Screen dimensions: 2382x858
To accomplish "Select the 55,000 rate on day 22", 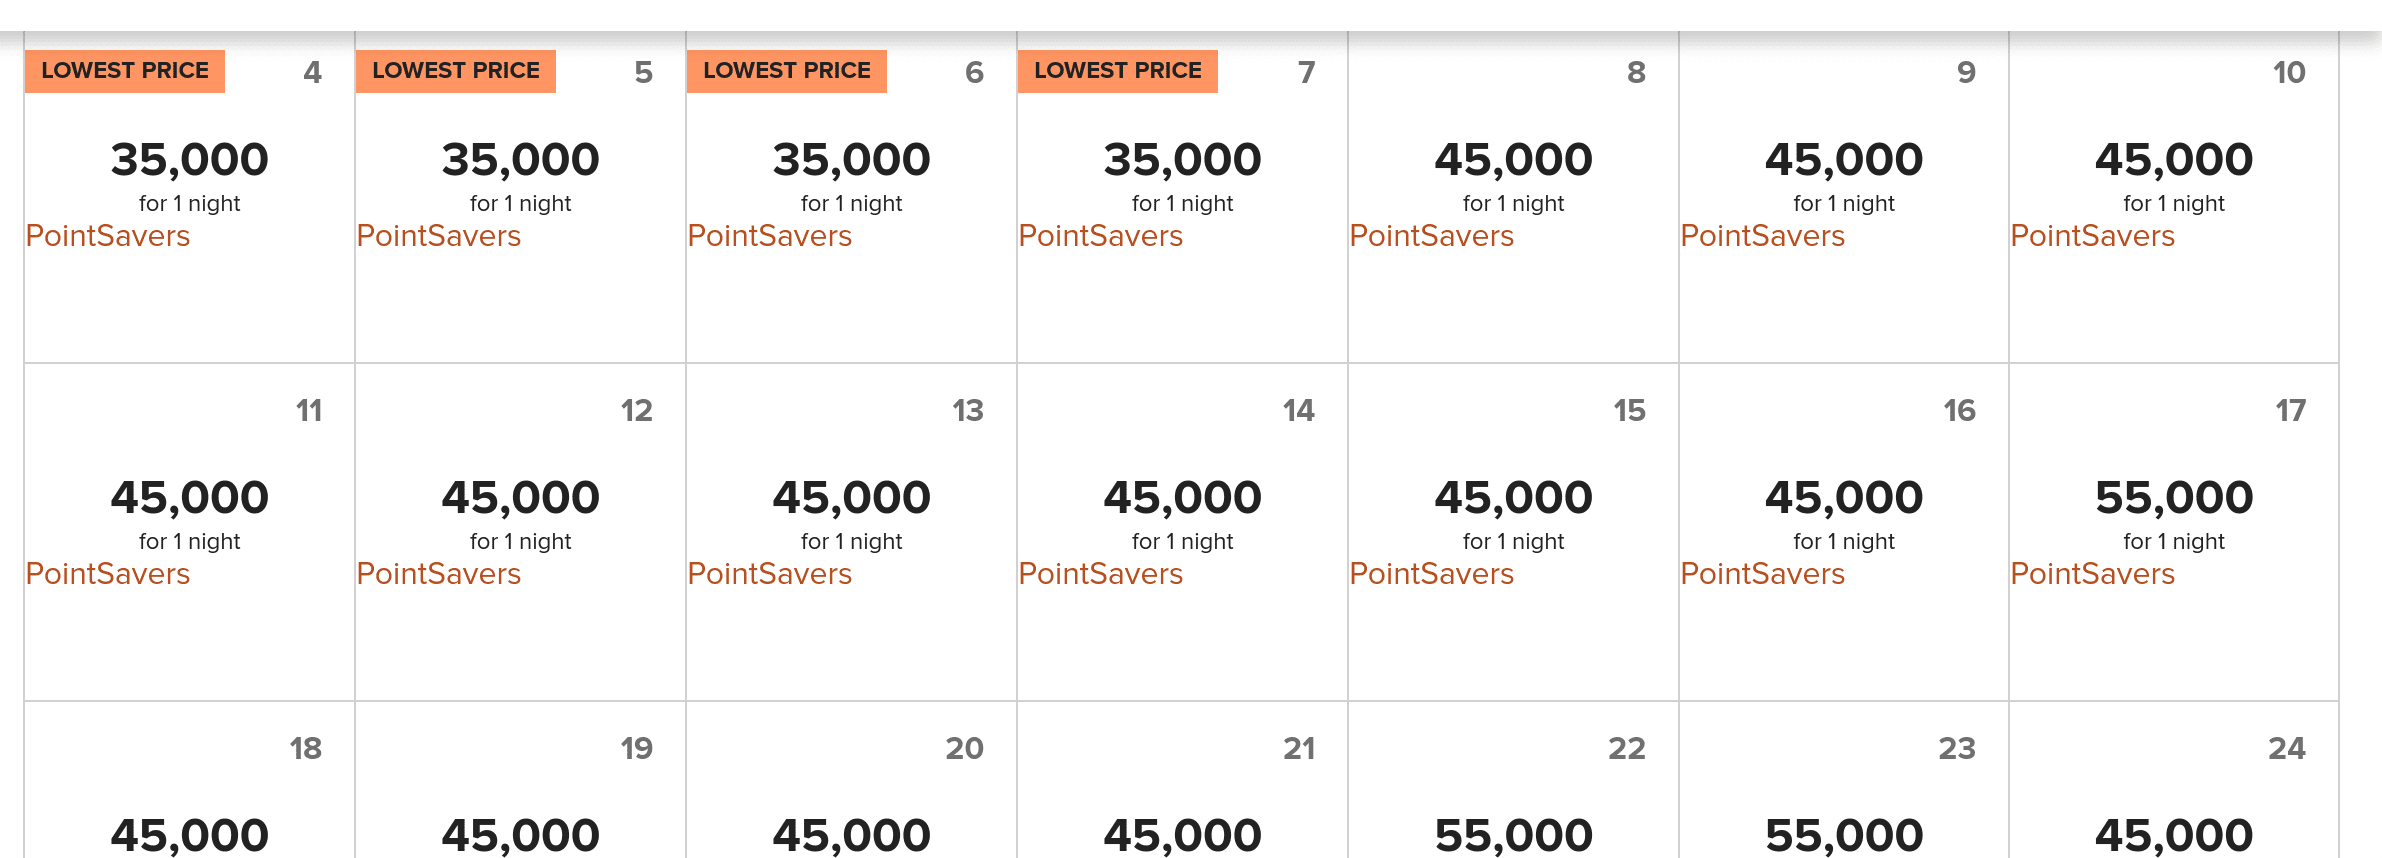I will 1513,836.
